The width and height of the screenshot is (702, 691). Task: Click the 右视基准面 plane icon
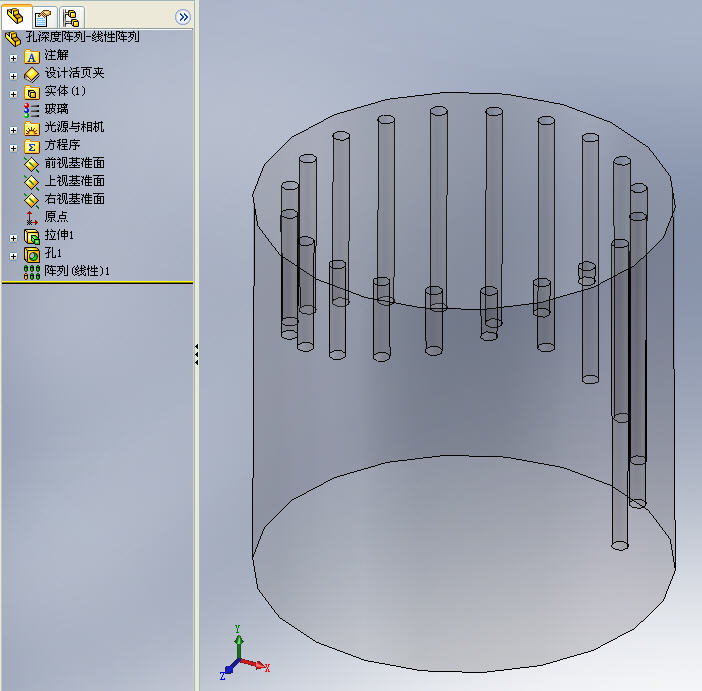point(31,200)
